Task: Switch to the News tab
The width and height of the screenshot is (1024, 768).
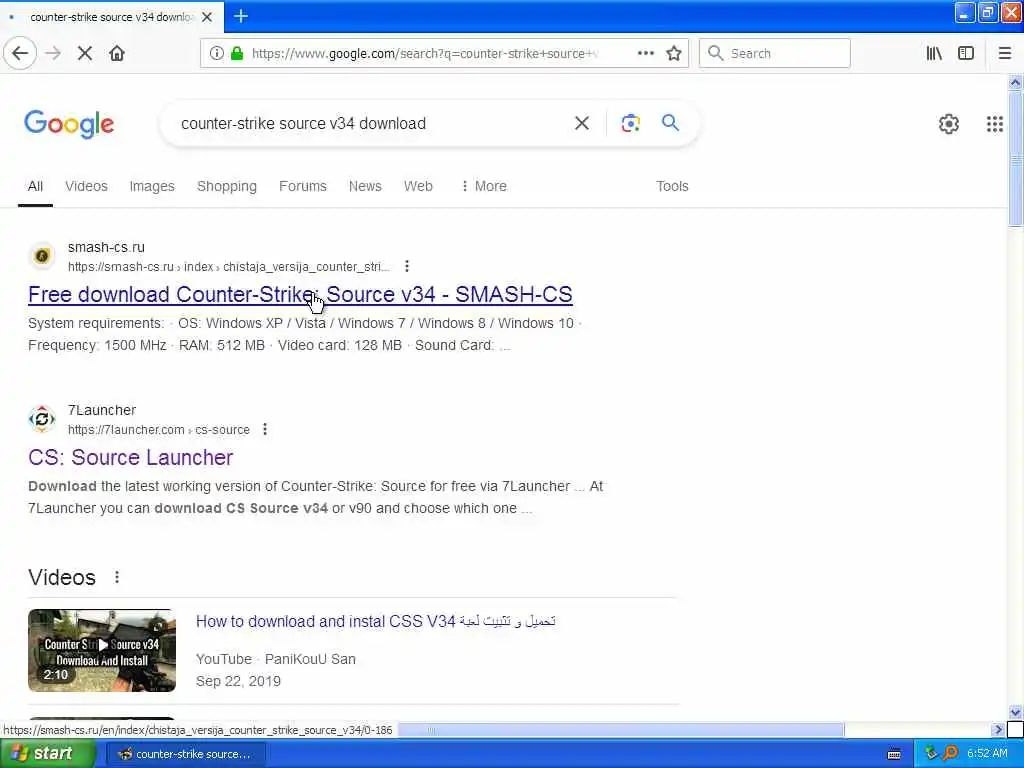Action: click(365, 186)
